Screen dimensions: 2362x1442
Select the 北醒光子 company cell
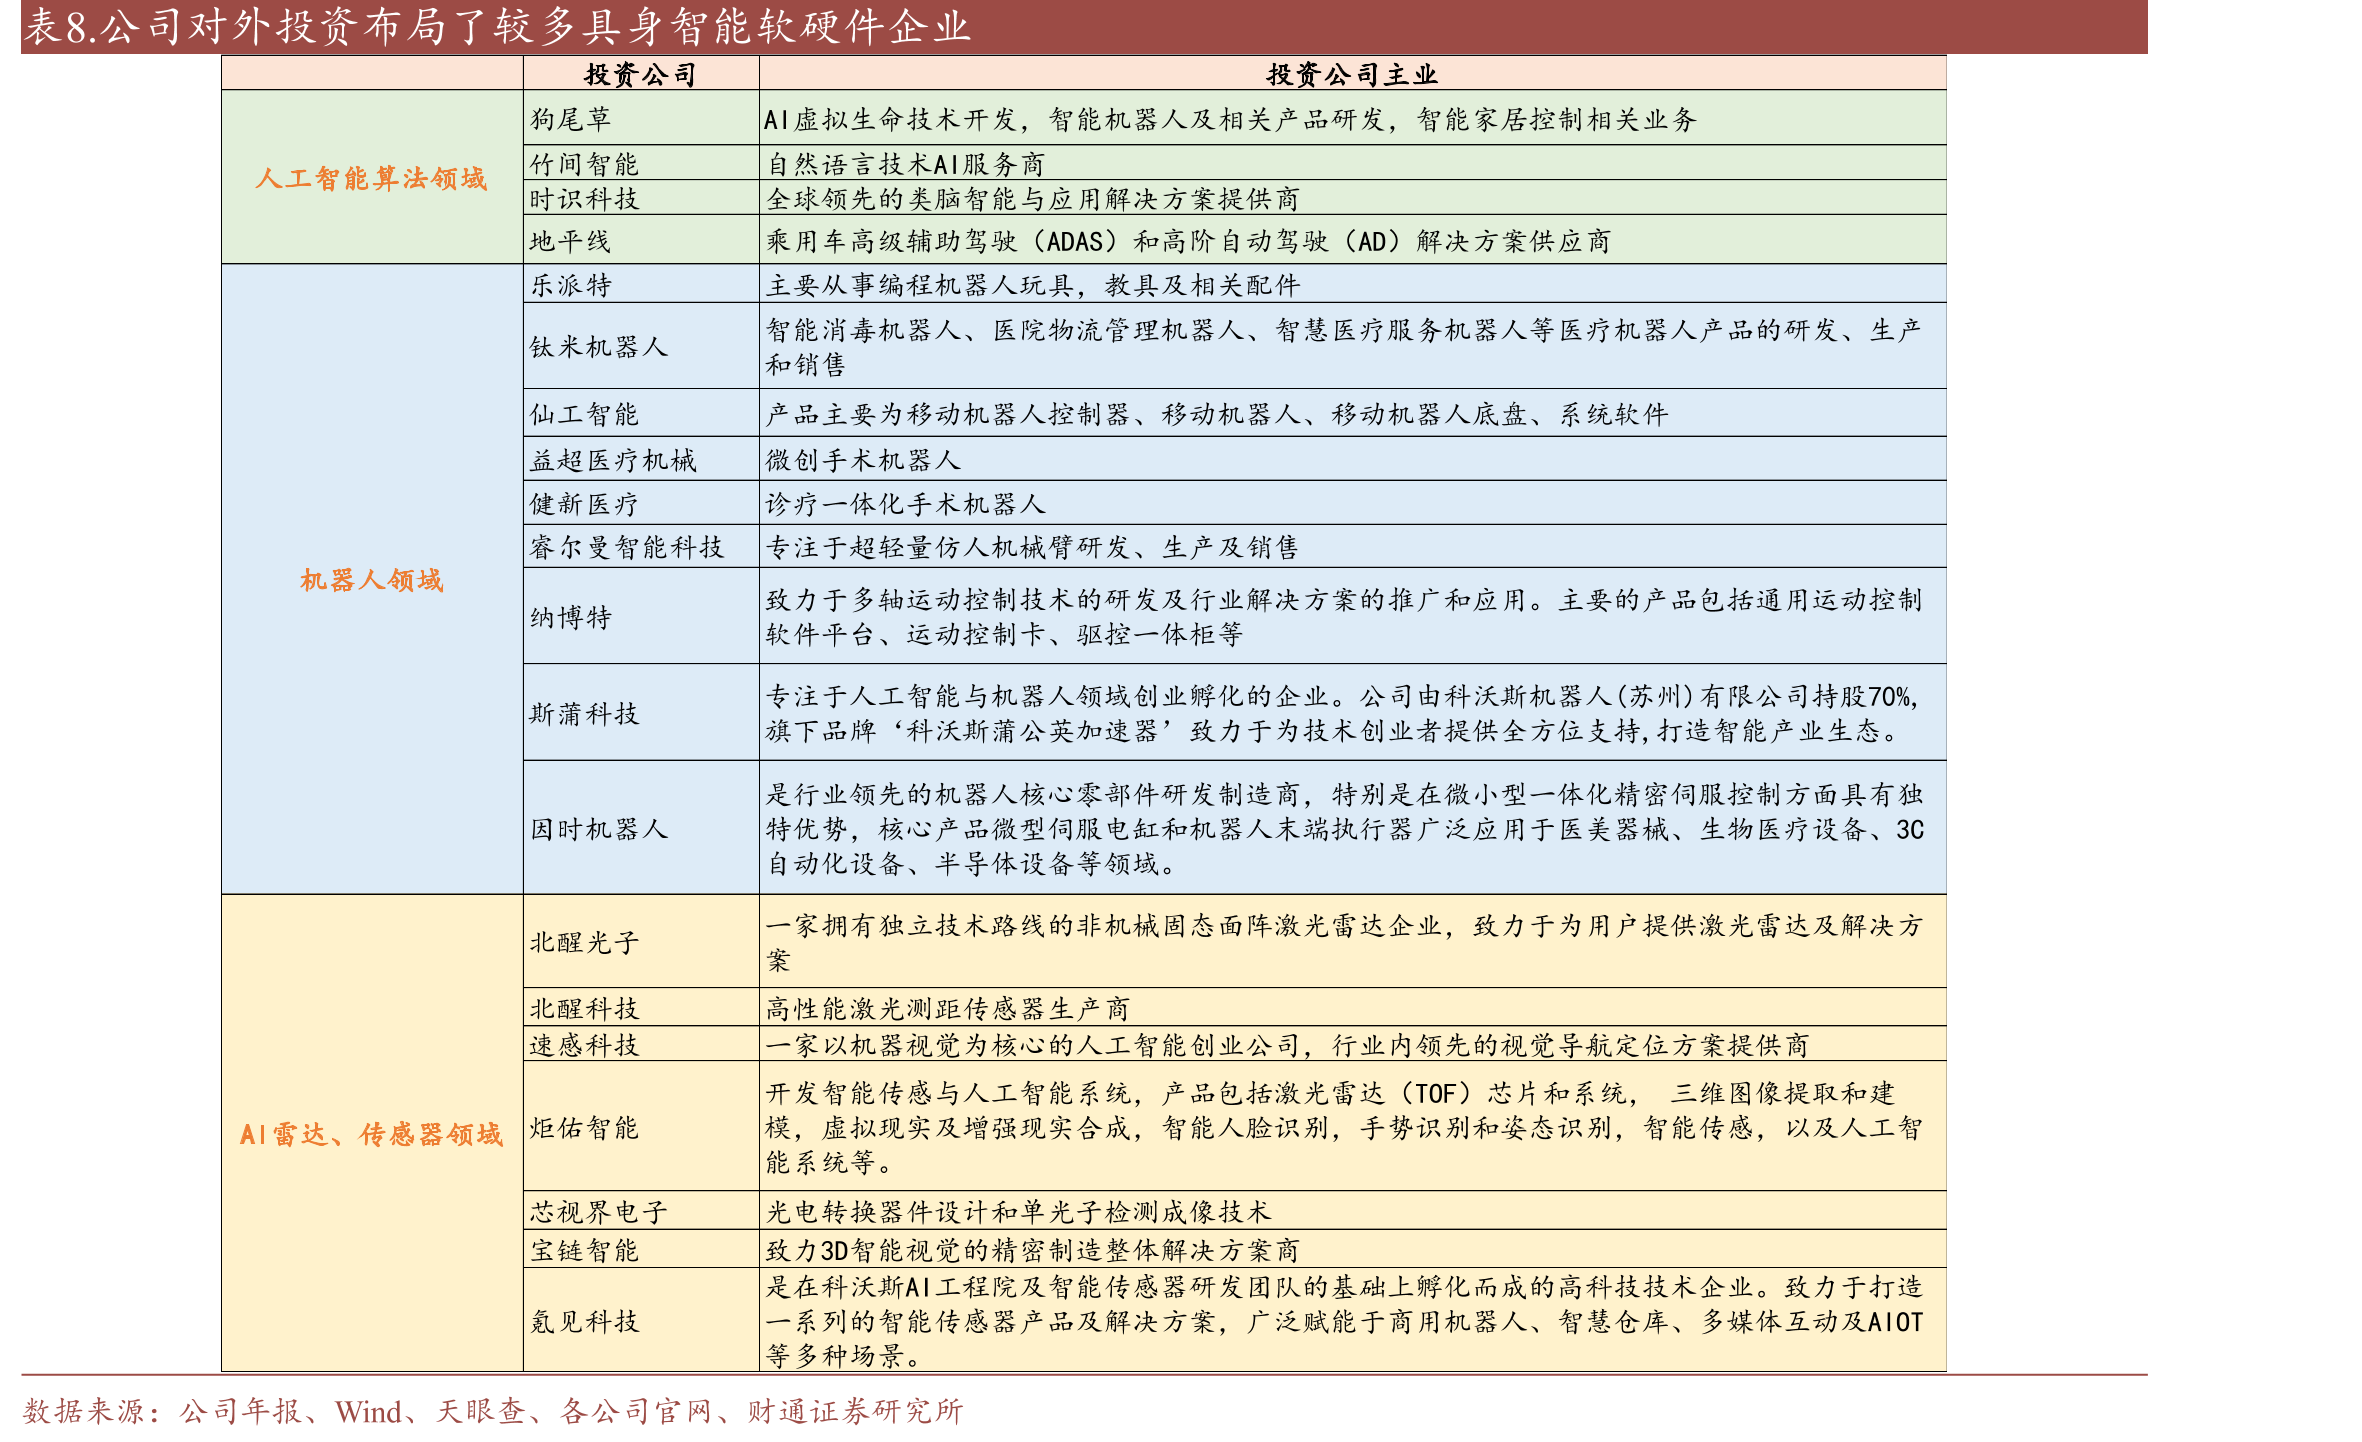(x=641, y=942)
